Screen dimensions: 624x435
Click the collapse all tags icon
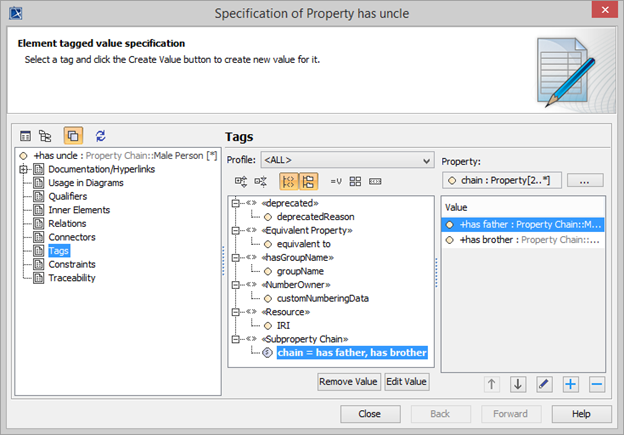(x=261, y=181)
